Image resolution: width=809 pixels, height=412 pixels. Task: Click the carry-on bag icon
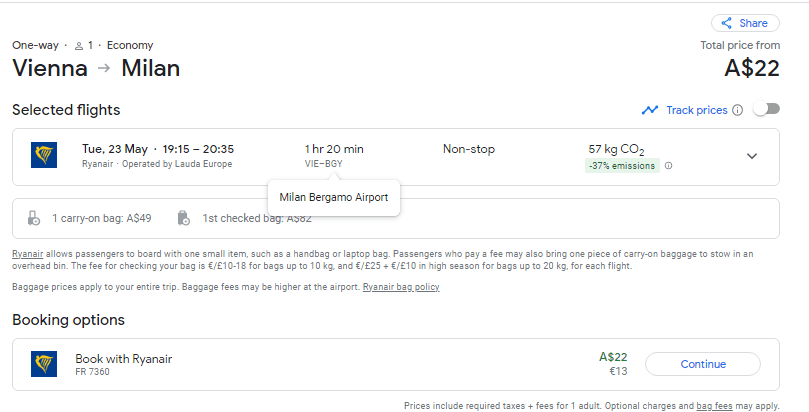coord(34,218)
